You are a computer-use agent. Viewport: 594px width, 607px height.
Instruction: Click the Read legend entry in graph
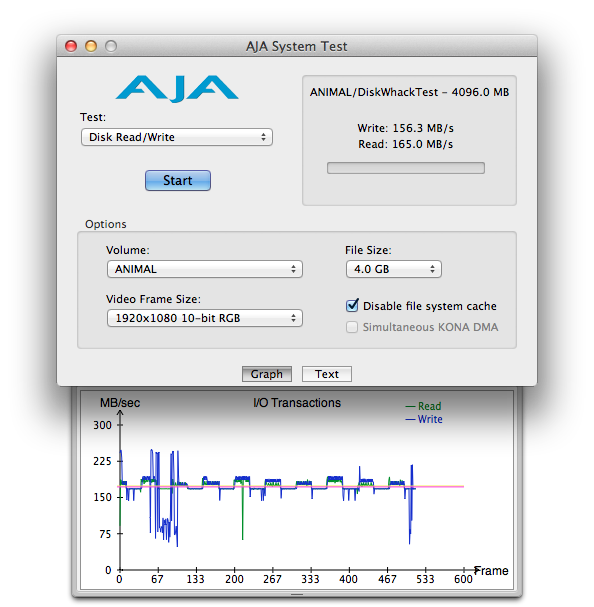pos(423,406)
